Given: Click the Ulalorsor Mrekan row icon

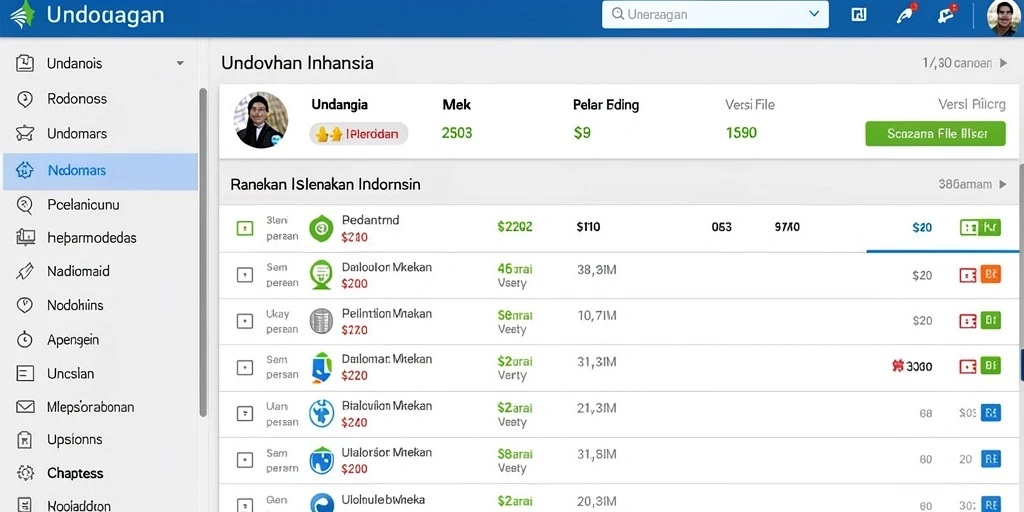Looking at the screenshot, I should (x=321, y=460).
